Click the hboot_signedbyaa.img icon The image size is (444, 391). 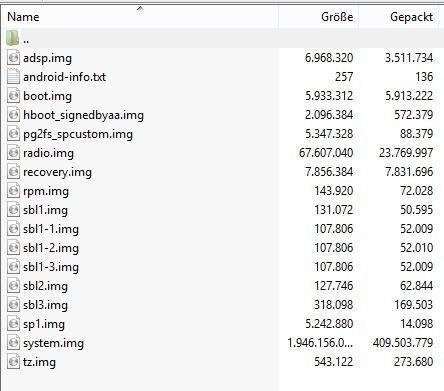coord(13,115)
